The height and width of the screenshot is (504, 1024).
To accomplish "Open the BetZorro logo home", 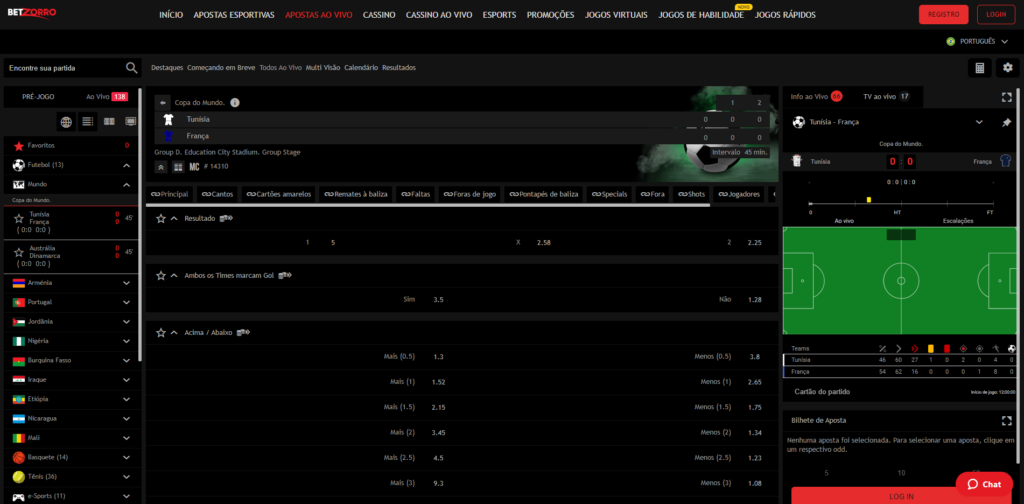I will pyautogui.click(x=31, y=12).
